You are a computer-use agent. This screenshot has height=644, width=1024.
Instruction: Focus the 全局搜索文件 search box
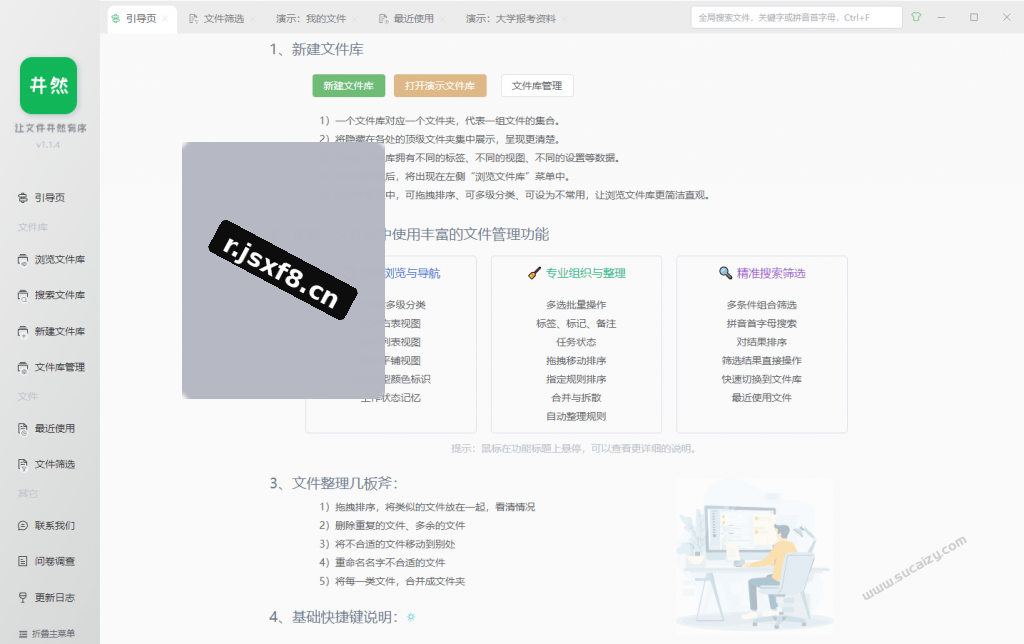coord(797,18)
